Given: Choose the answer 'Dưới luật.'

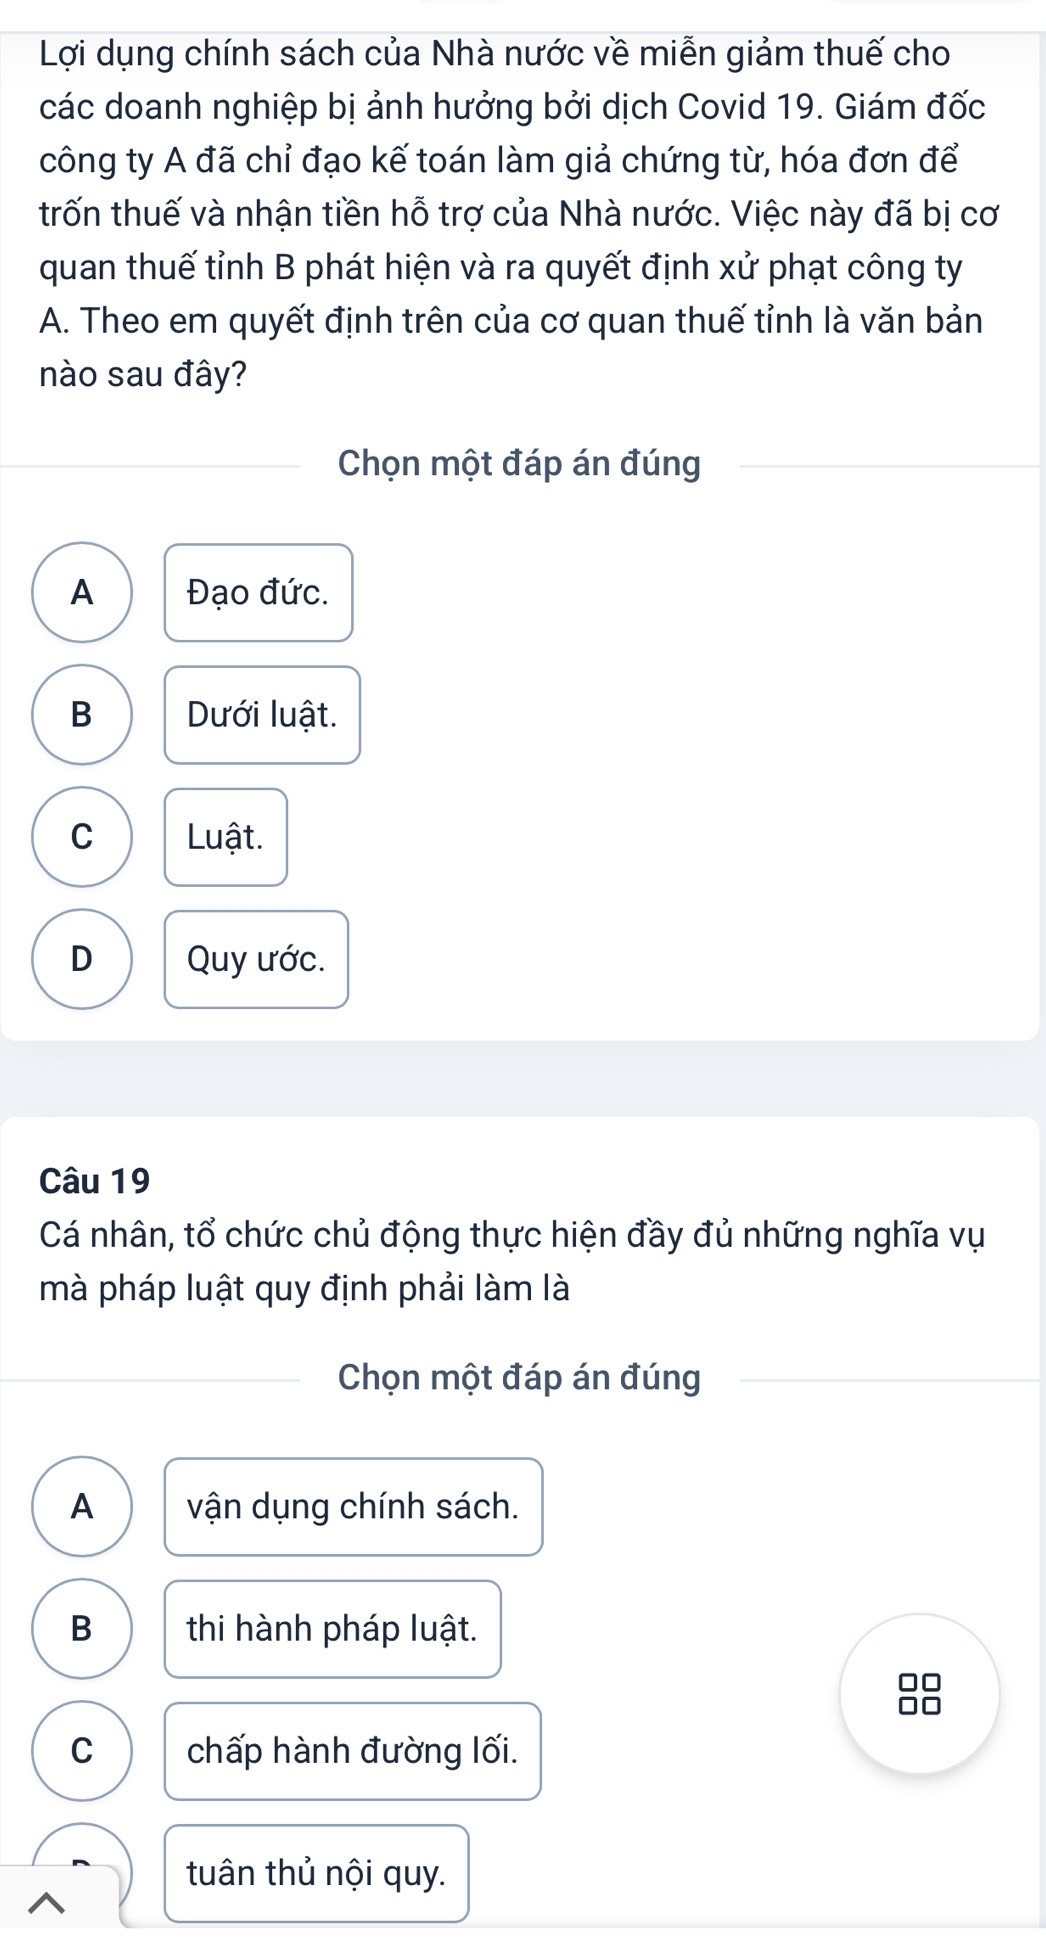Looking at the screenshot, I should [262, 715].
